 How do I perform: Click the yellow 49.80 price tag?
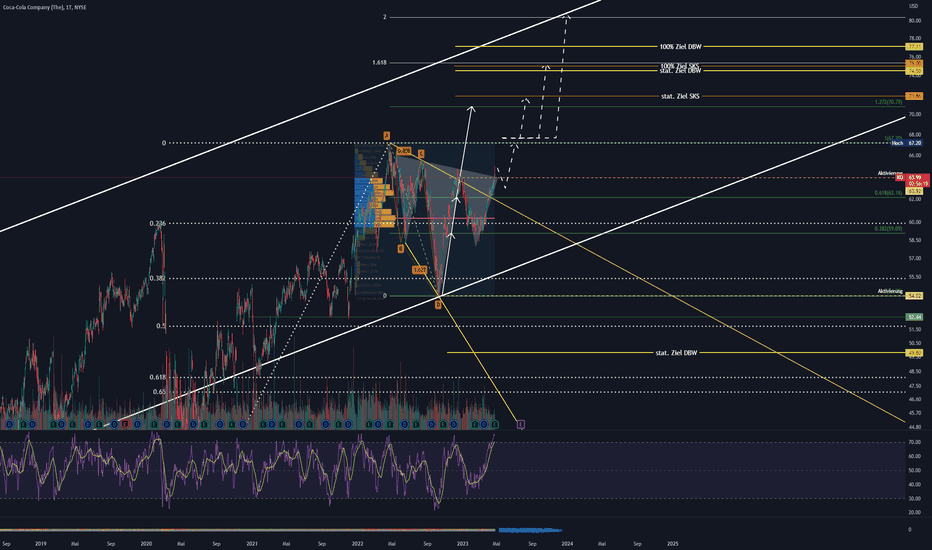tap(914, 353)
